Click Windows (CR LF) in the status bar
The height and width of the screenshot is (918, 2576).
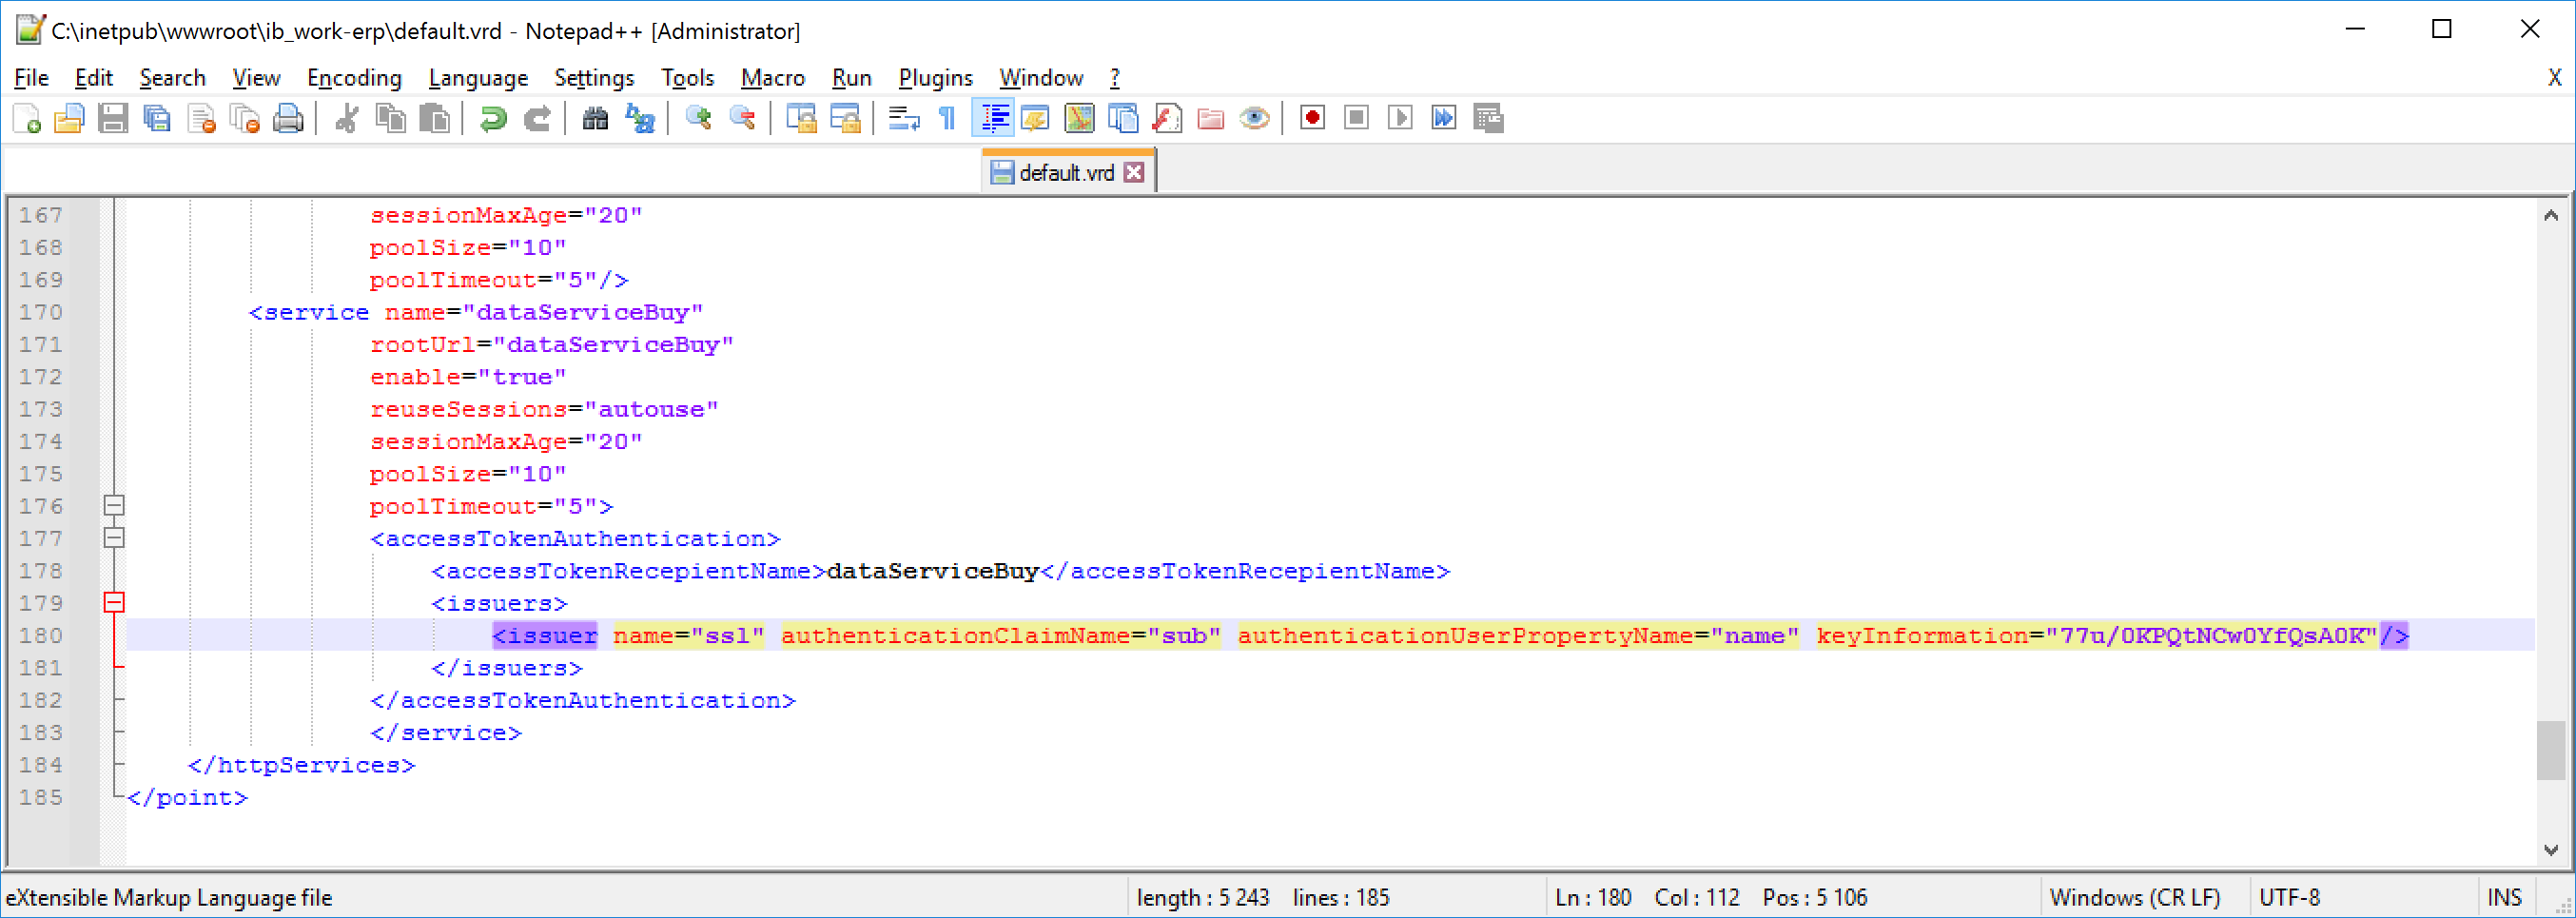click(x=2135, y=897)
